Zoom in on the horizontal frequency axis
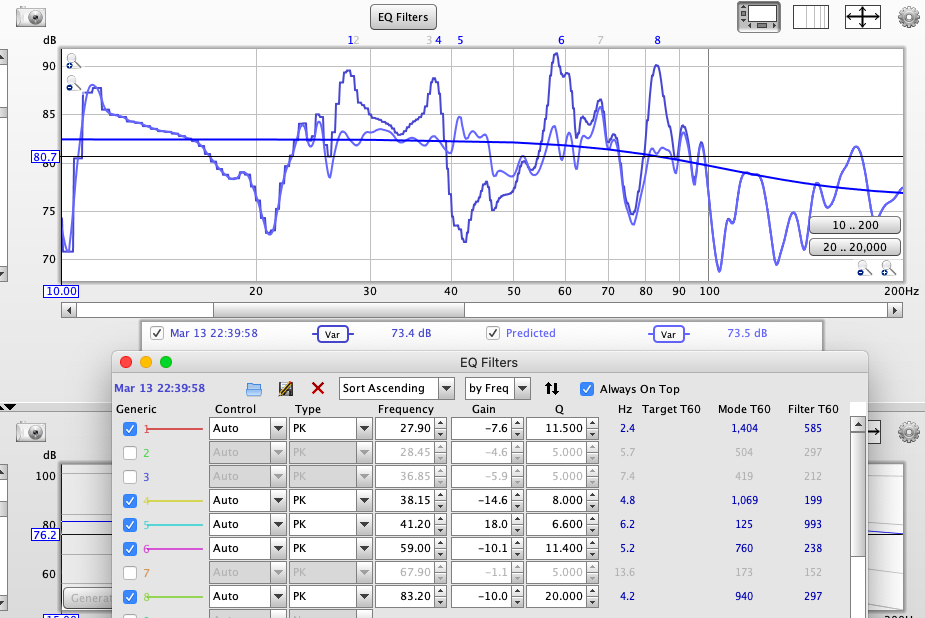 (888, 268)
